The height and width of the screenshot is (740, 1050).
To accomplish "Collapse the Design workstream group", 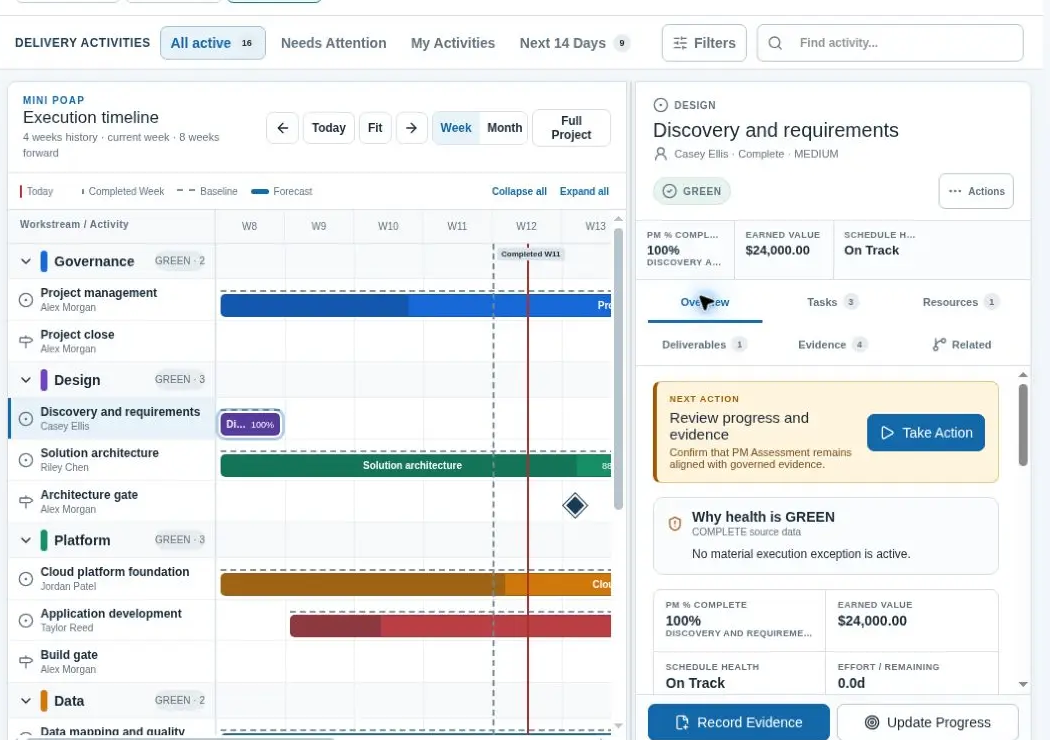I will coord(25,380).
